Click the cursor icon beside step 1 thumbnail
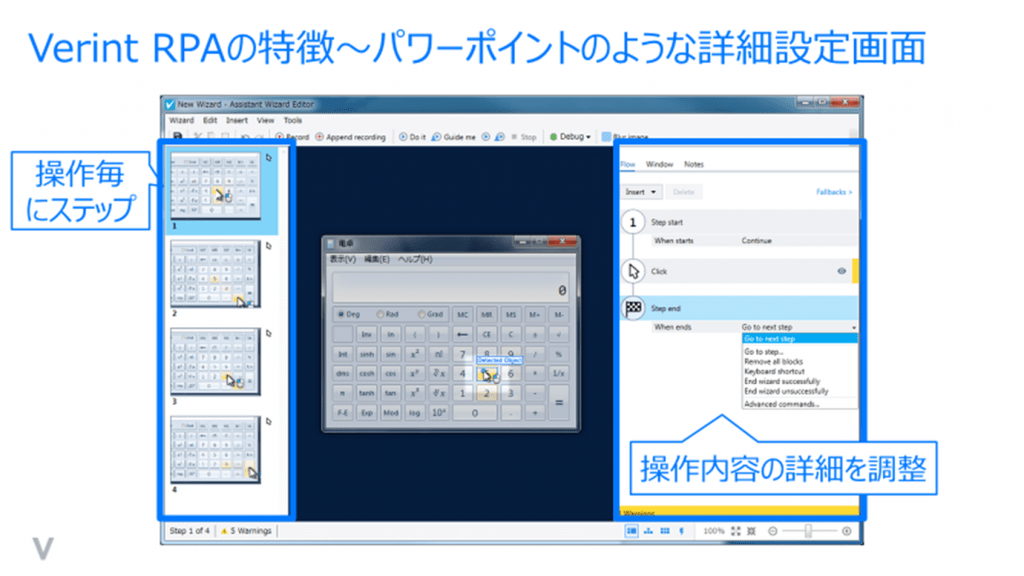Viewport: 1024px width, 576px height. pyautogui.click(x=268, y=157)
